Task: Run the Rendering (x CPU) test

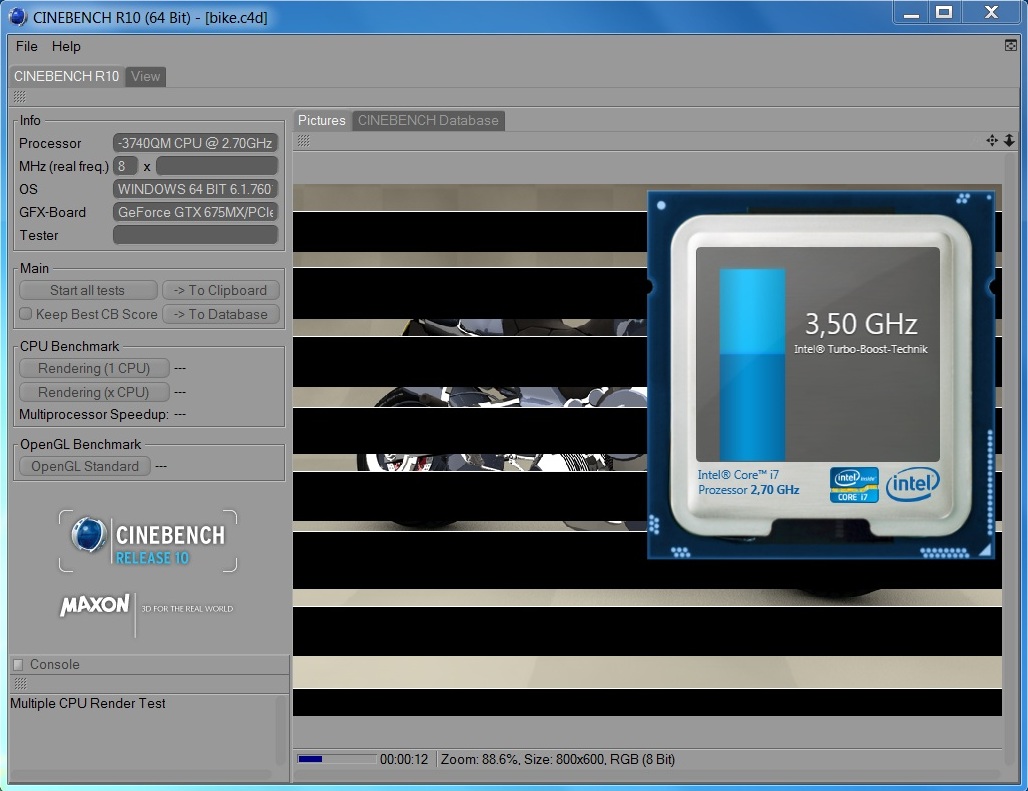Action: 94,392
